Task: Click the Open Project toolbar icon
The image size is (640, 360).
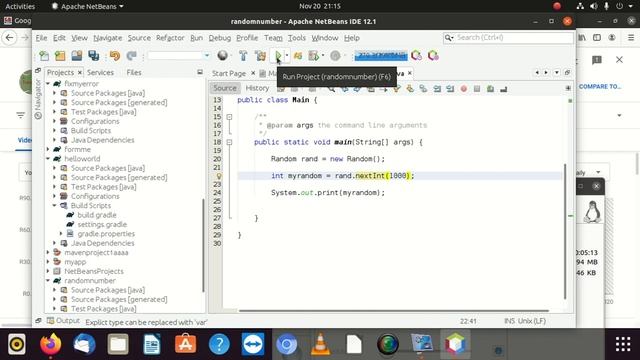Action: [x=77, y=56]
